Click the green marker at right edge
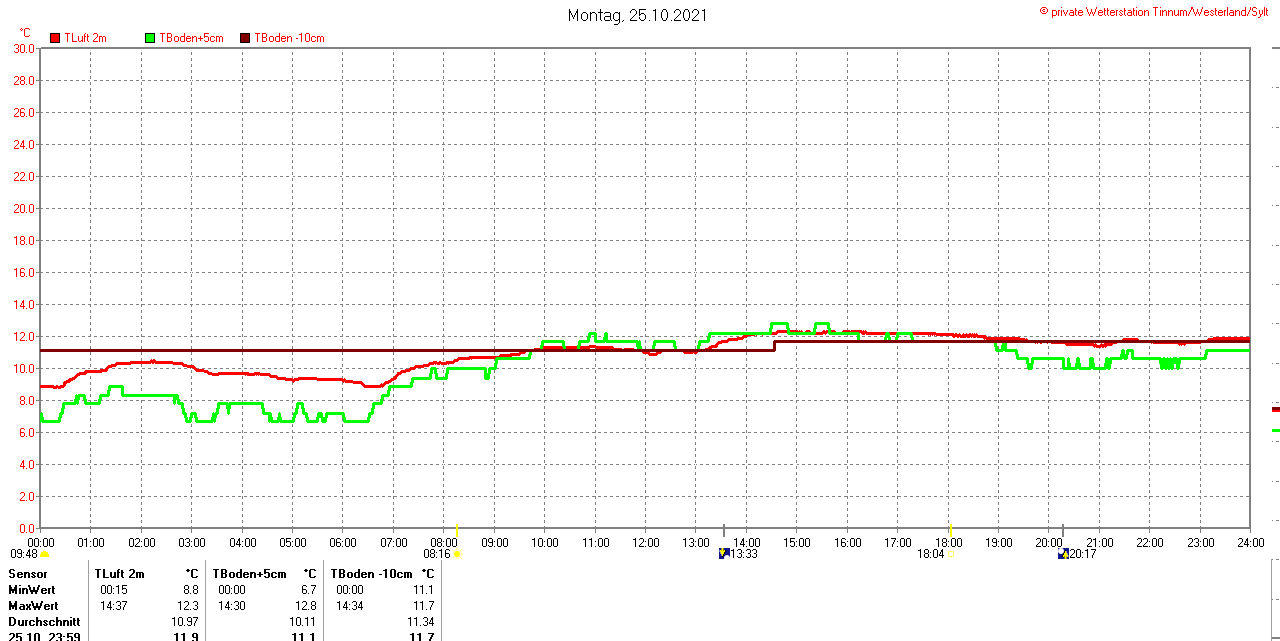 click(x=1275, y=430)
